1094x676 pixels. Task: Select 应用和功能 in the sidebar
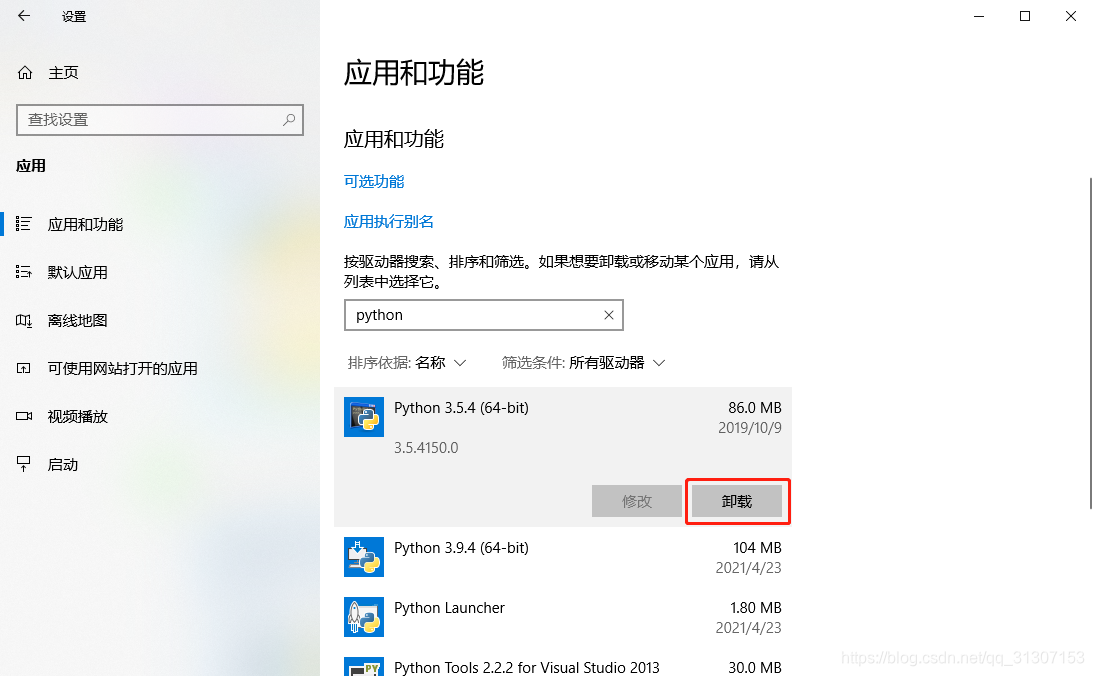(85, 225)
